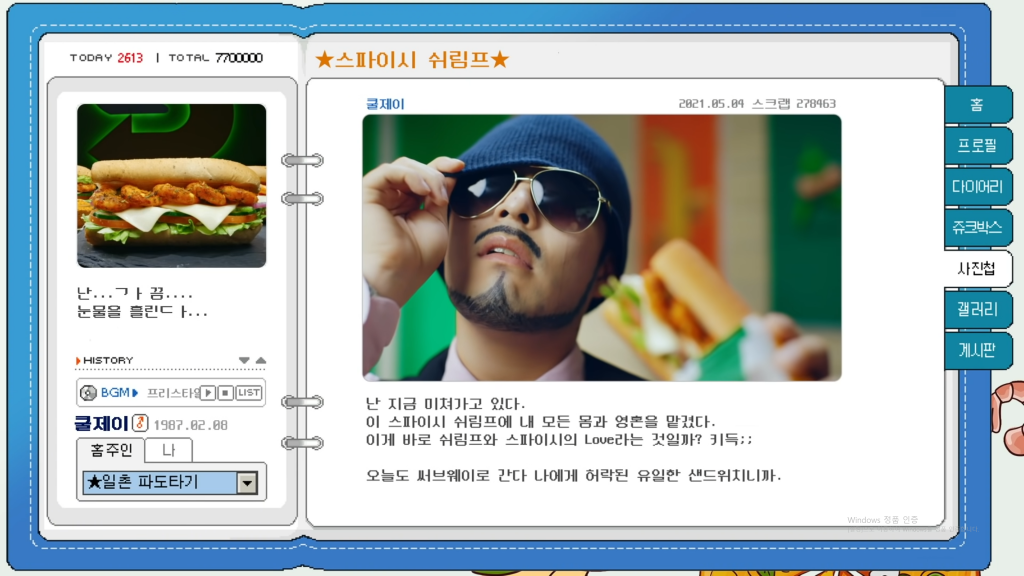Open the 게시판 menu tab

978,351
